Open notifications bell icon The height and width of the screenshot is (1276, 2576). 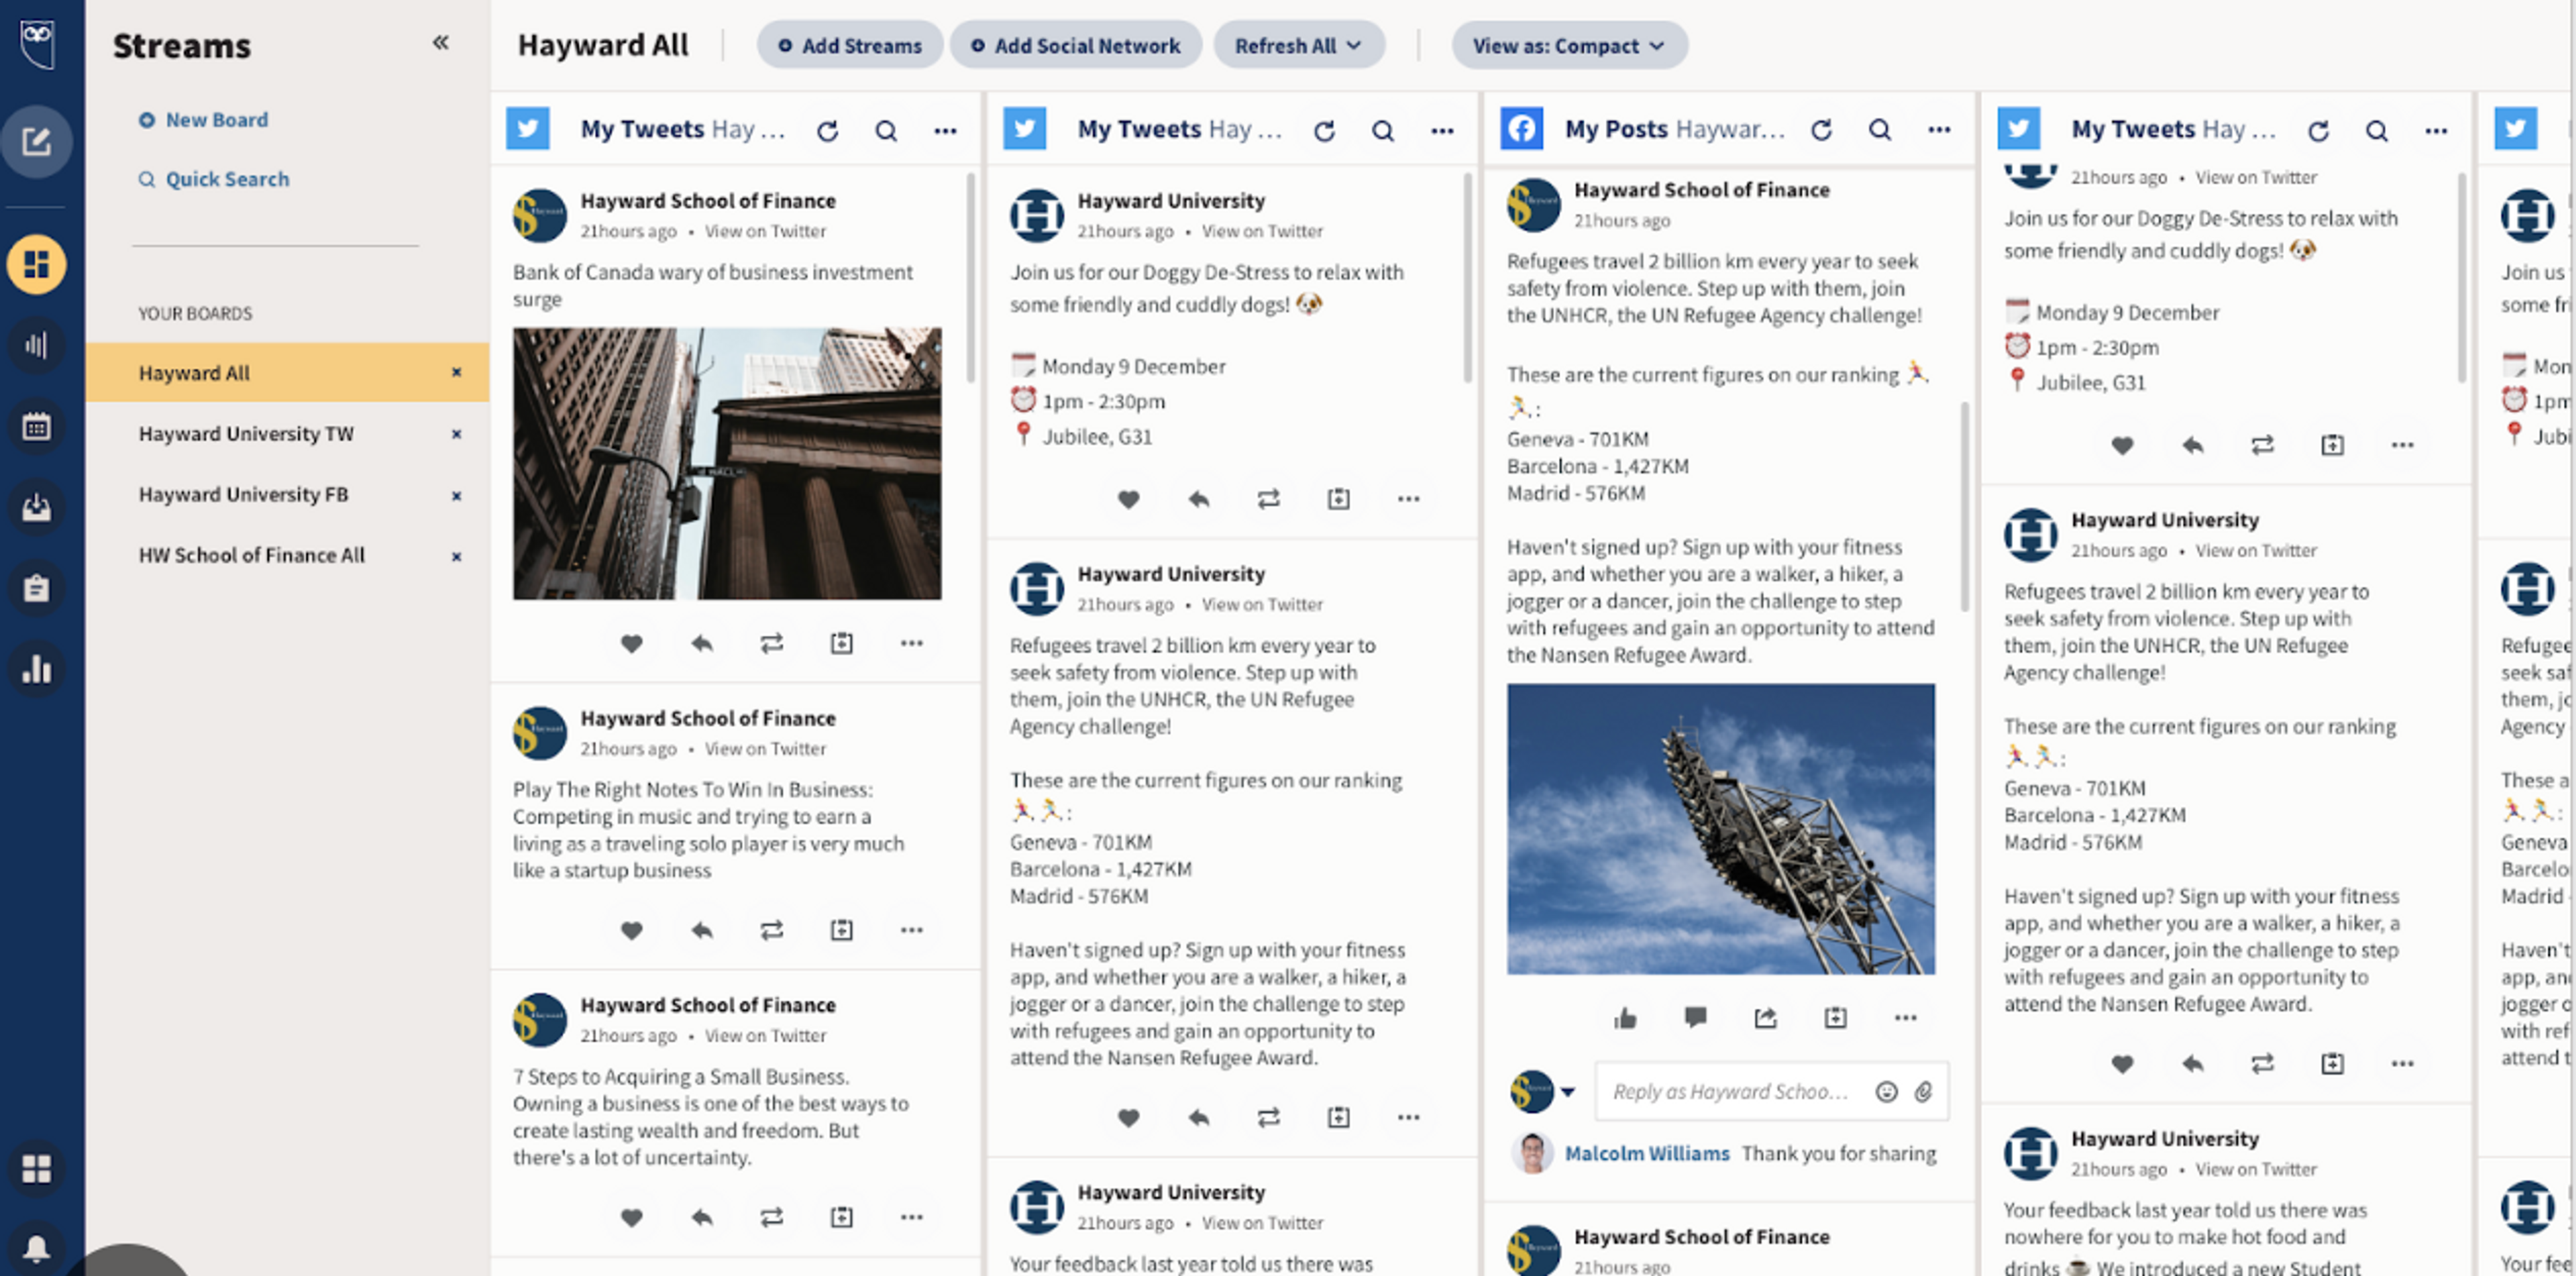click(x=36, y=1247)
